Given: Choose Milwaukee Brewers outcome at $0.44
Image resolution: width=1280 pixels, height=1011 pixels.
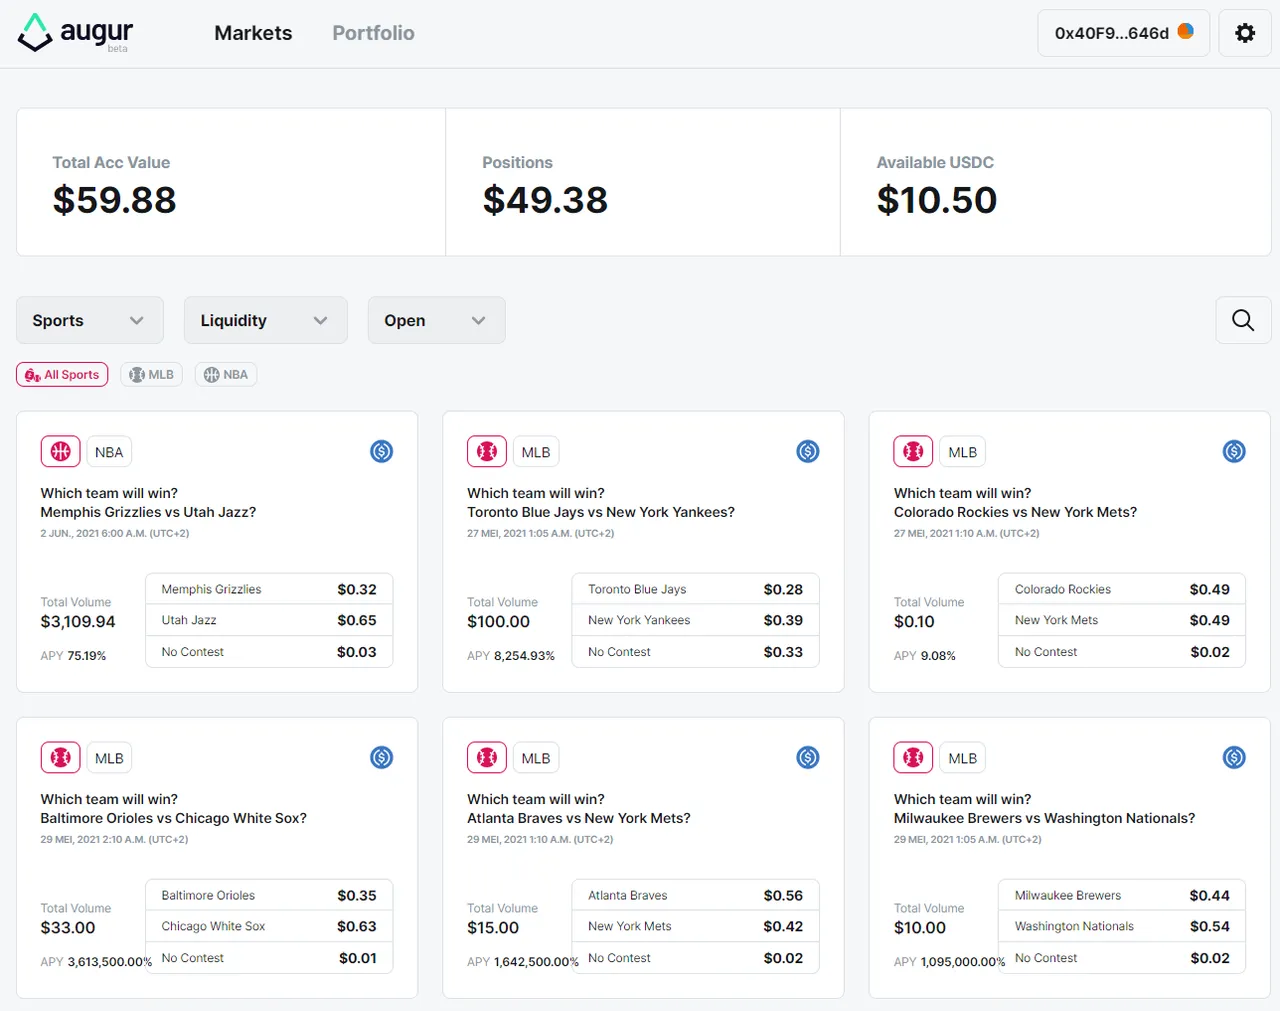Looking at the screenshot, I should [x=1122, y=895].
